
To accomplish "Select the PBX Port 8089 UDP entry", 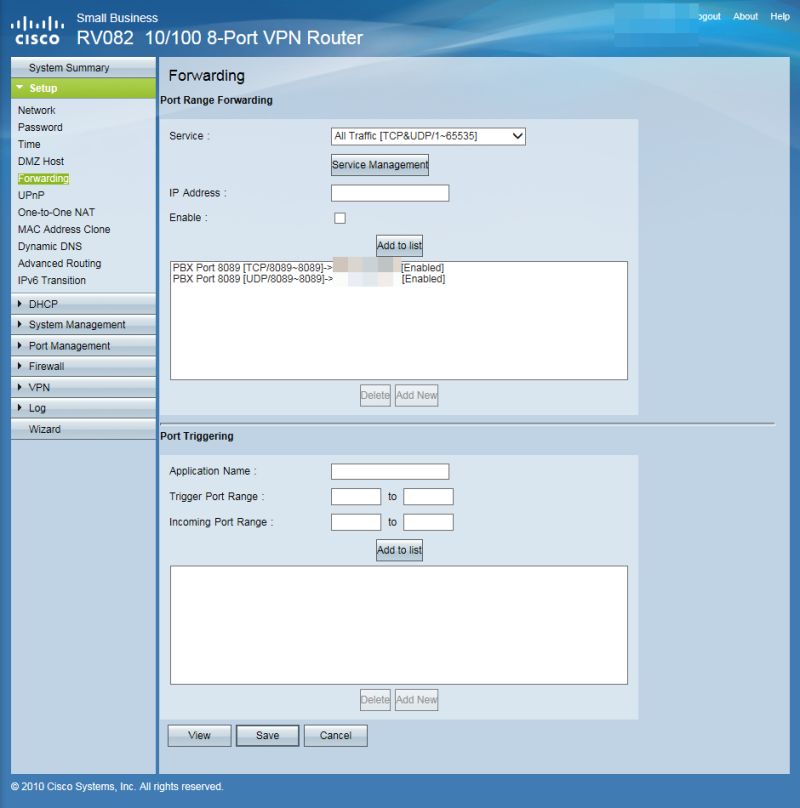I will point(308,279).
